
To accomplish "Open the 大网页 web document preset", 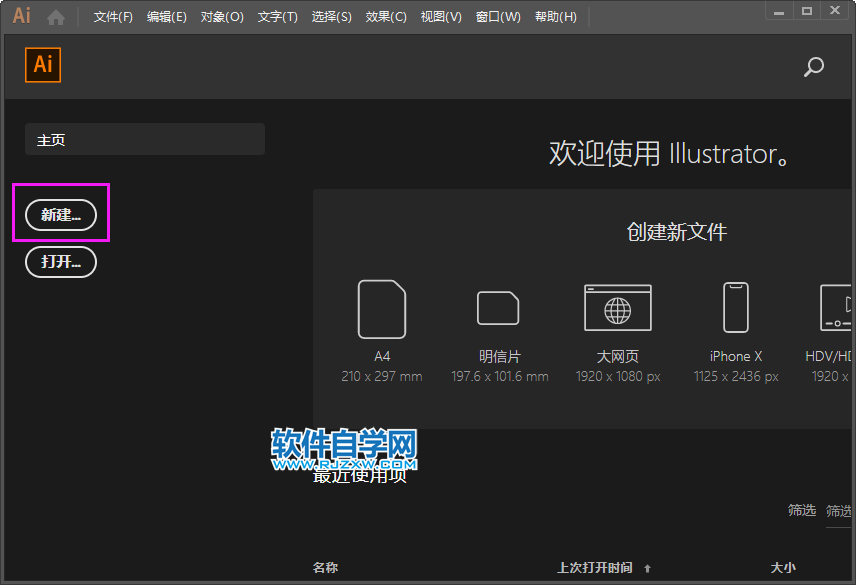I will point(617,307).
